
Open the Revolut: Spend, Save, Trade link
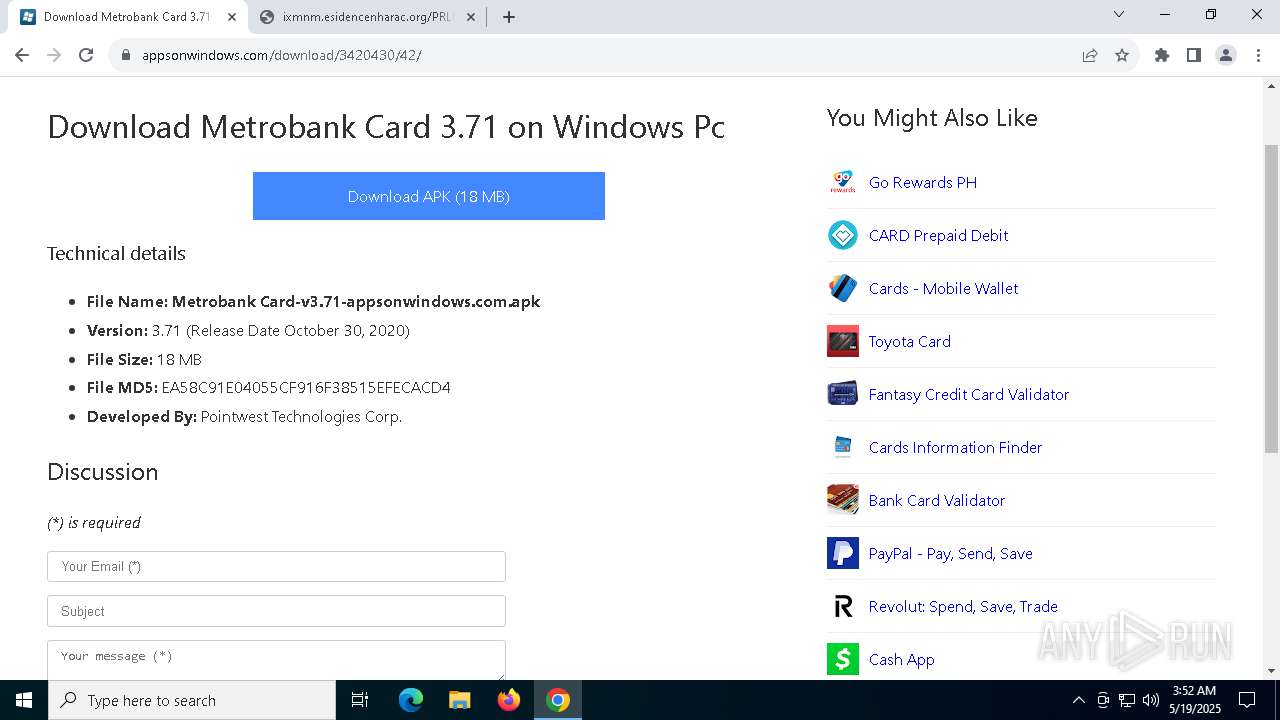(x=963, y=606)
